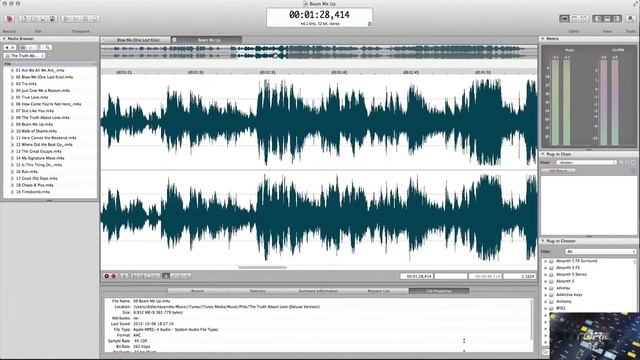Select 13 The Great Escape.m4a

point(38,151)
